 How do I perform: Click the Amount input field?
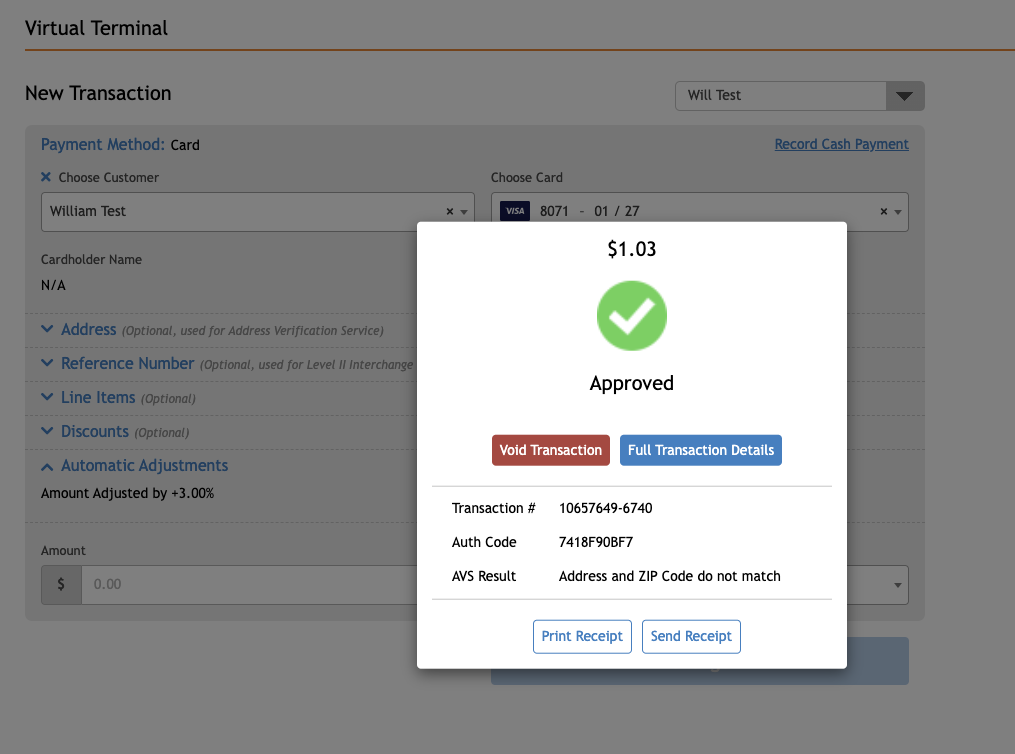(x=250, y=584)
